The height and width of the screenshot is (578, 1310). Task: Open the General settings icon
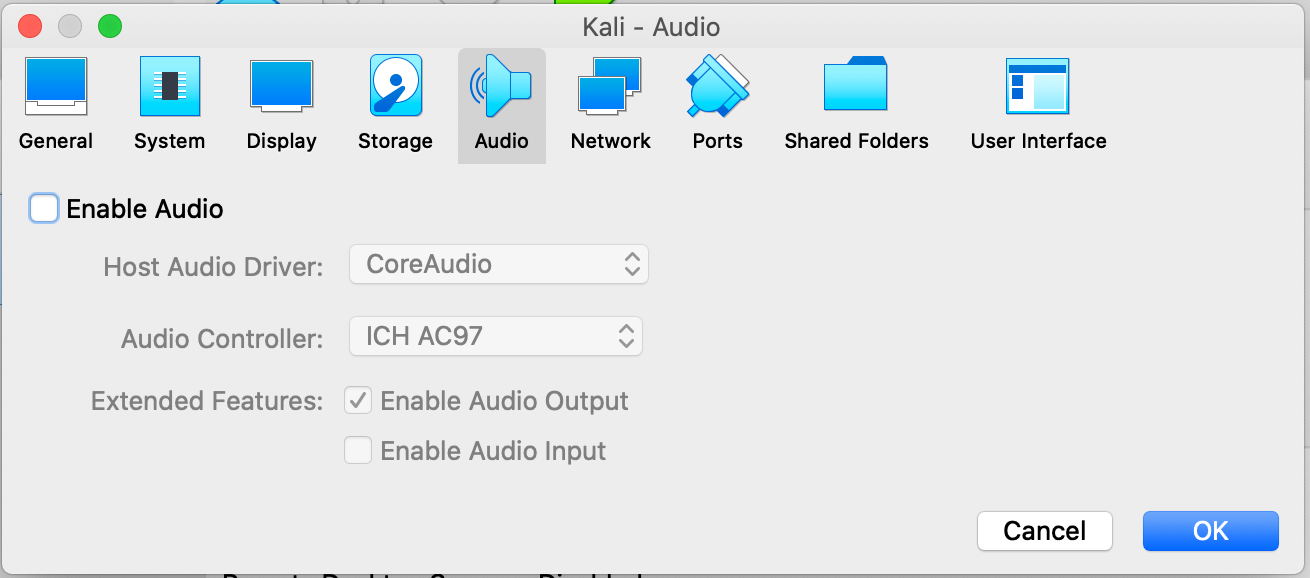tap(56, 87)
